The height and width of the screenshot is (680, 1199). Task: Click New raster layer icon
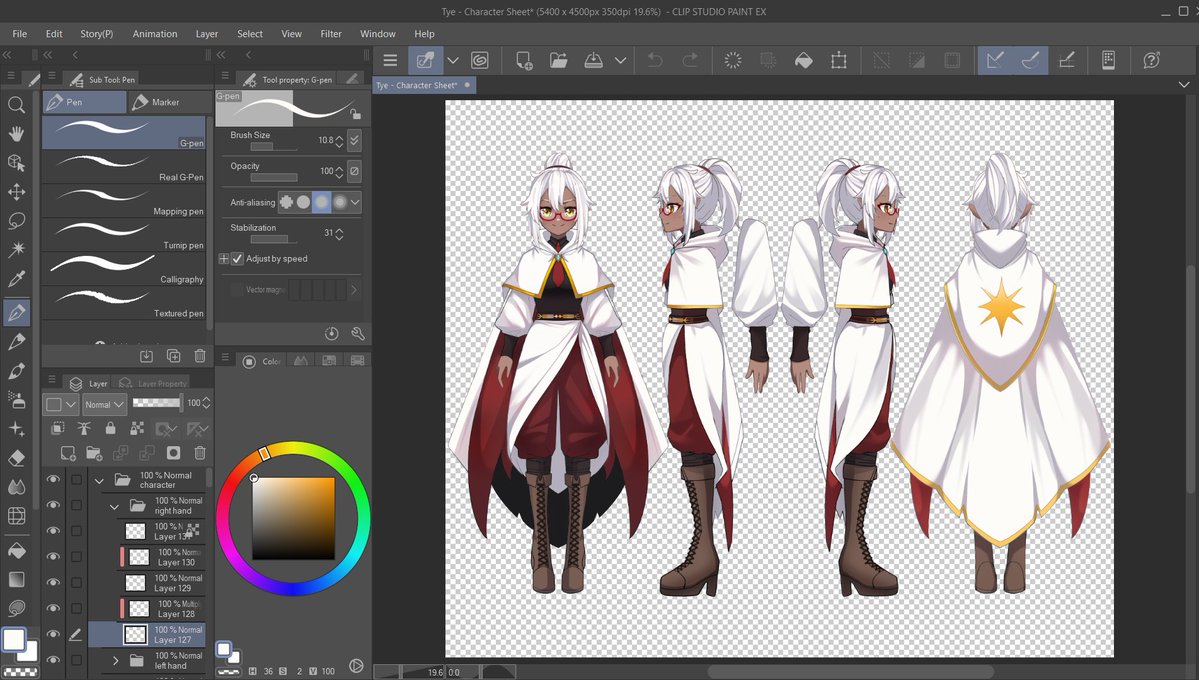click(68, 453)
